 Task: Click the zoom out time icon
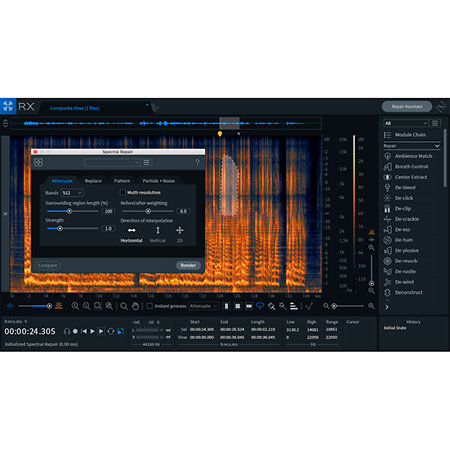pyautogui.click(x=86, y=306)
